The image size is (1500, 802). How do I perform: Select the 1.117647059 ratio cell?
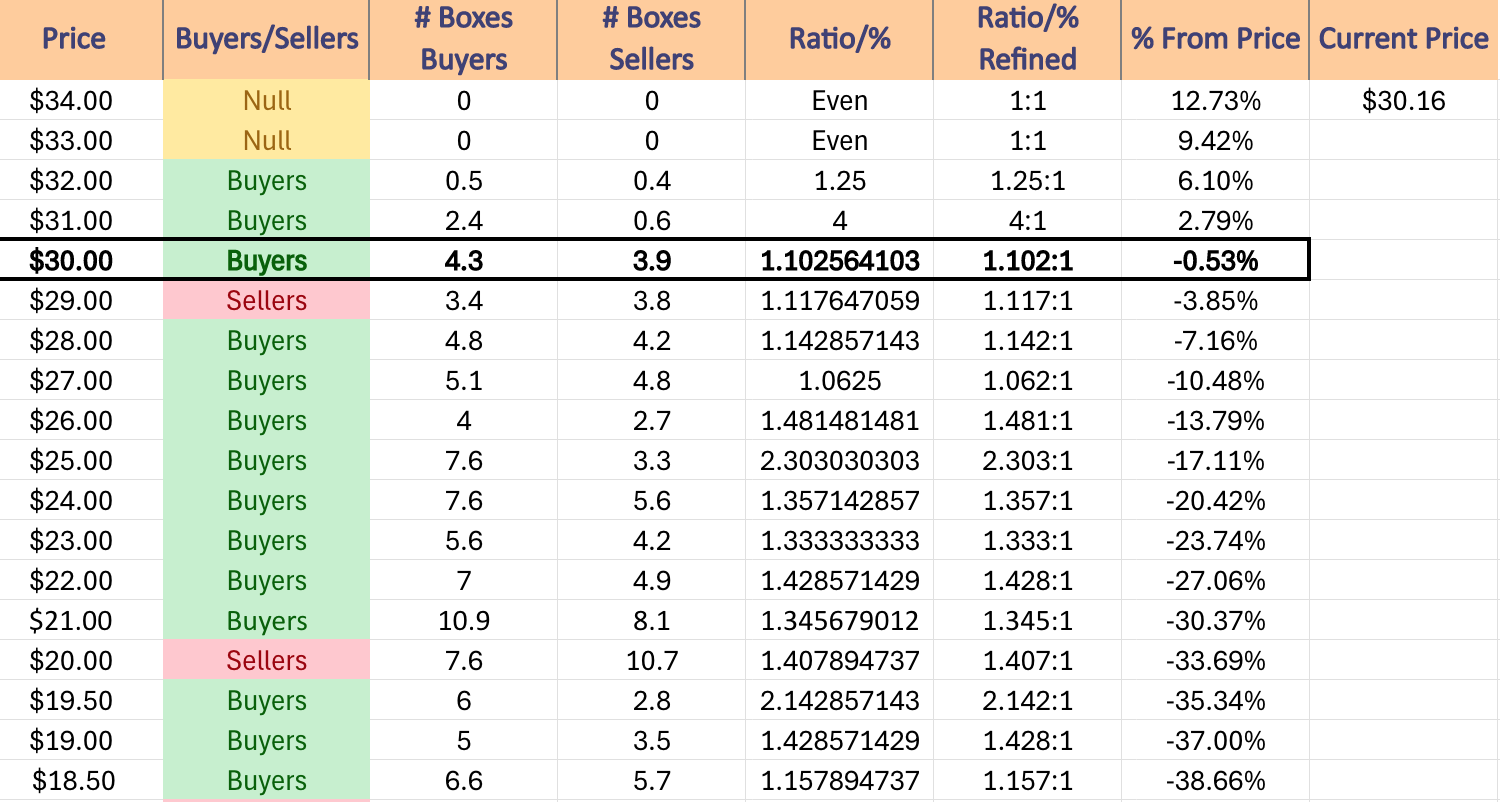tap(839, 300)
